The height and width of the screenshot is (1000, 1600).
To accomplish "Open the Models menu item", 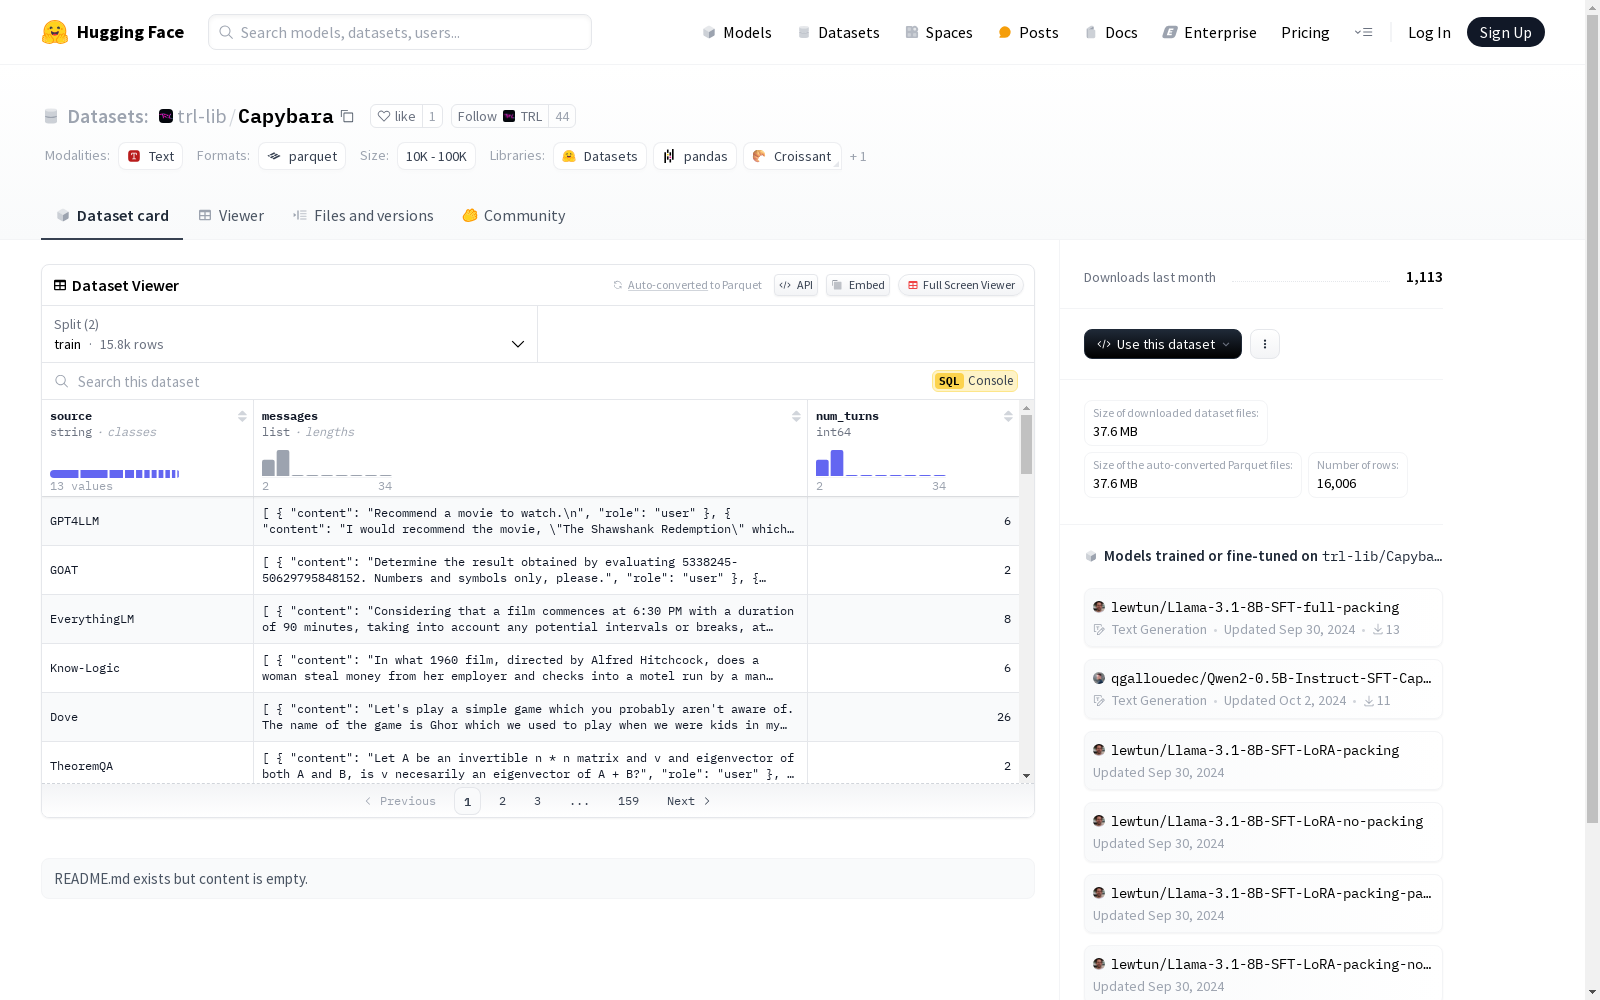I will point(737,32).
